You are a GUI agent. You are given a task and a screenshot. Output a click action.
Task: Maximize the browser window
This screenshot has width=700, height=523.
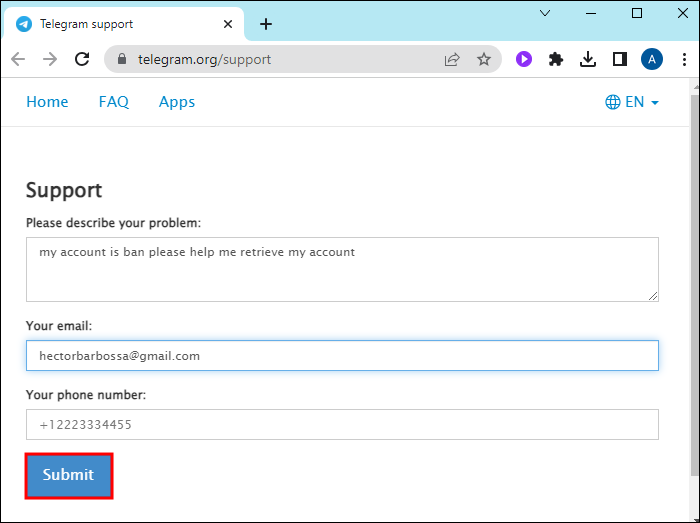click(637, 13)
